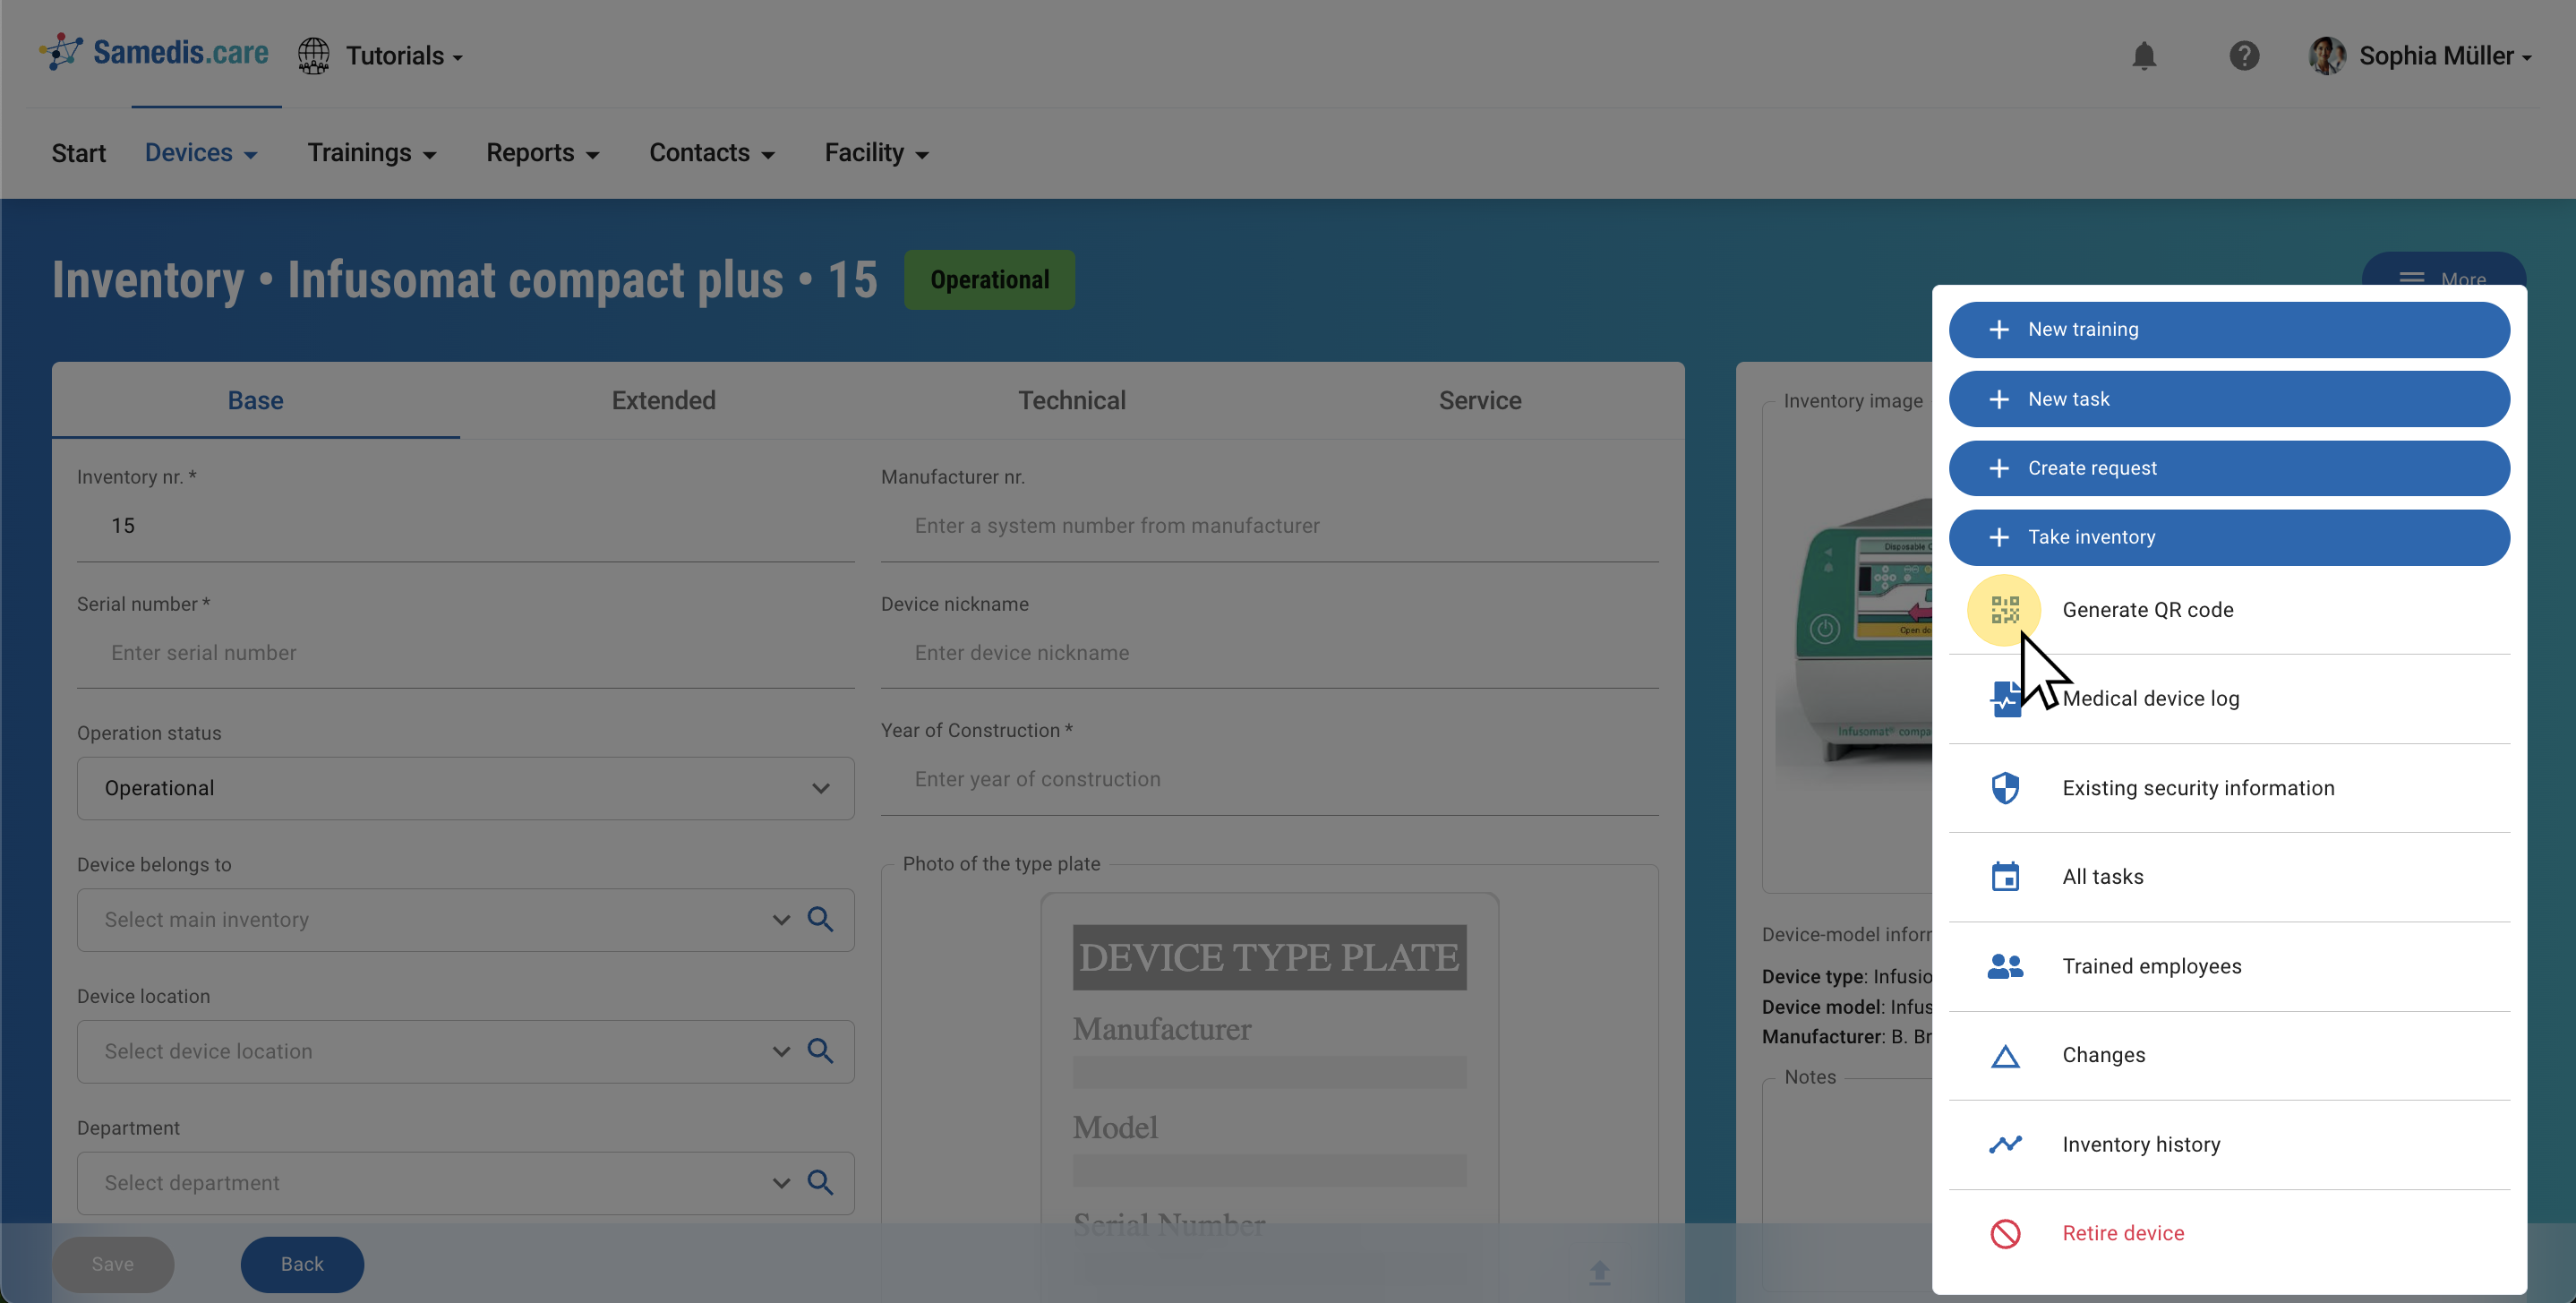Click the Changes triangle icon
The image size is (2576, 1303).
pyautogui.click(x=2004, y=1055)
